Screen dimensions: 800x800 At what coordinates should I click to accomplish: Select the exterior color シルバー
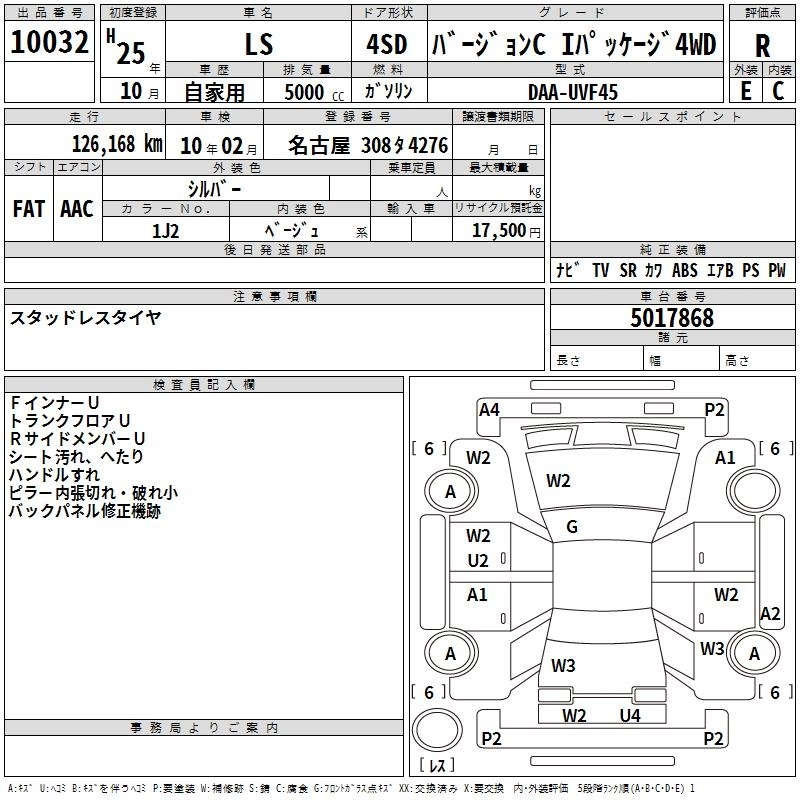(214, 189)
